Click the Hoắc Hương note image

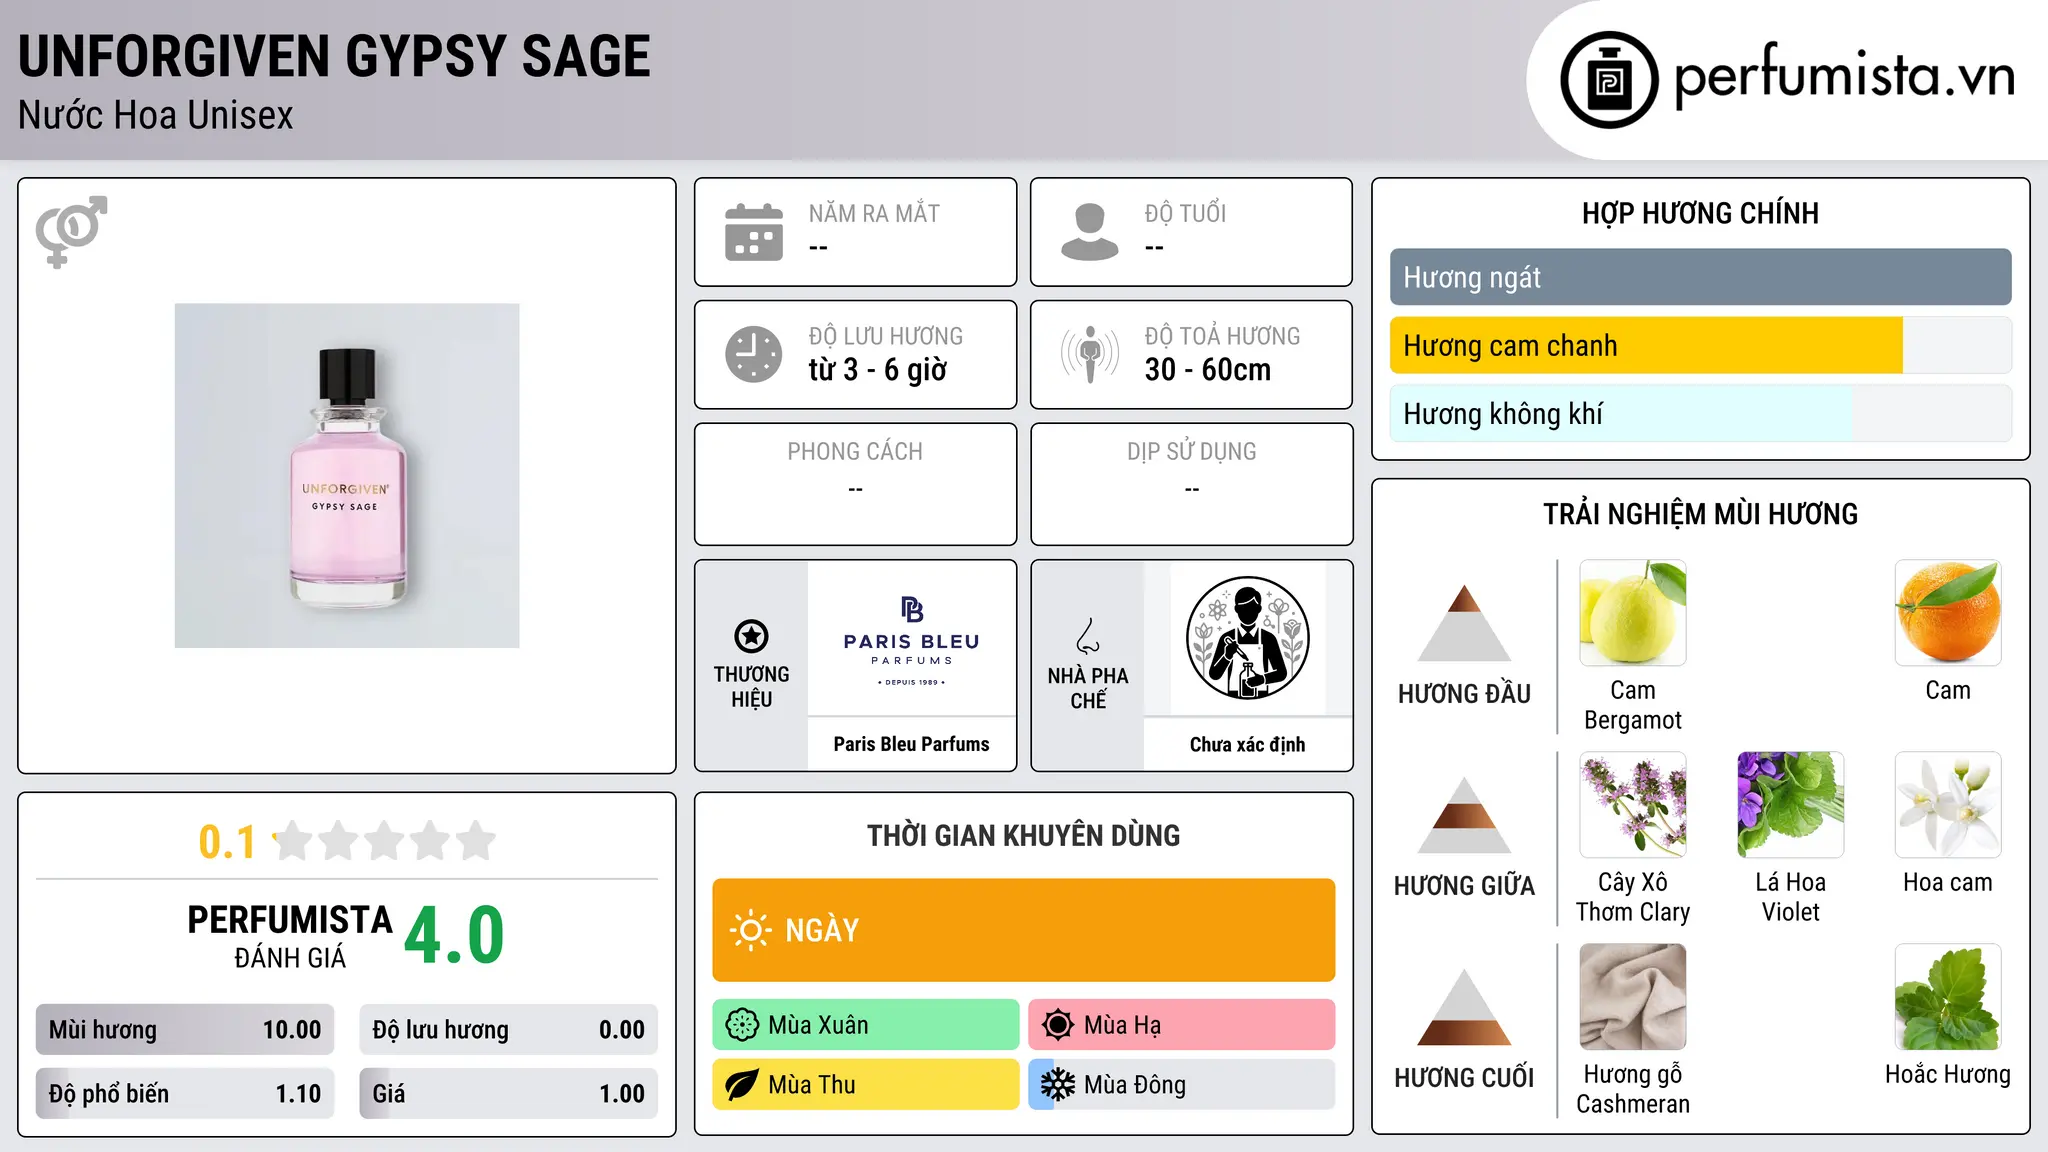1948,997
